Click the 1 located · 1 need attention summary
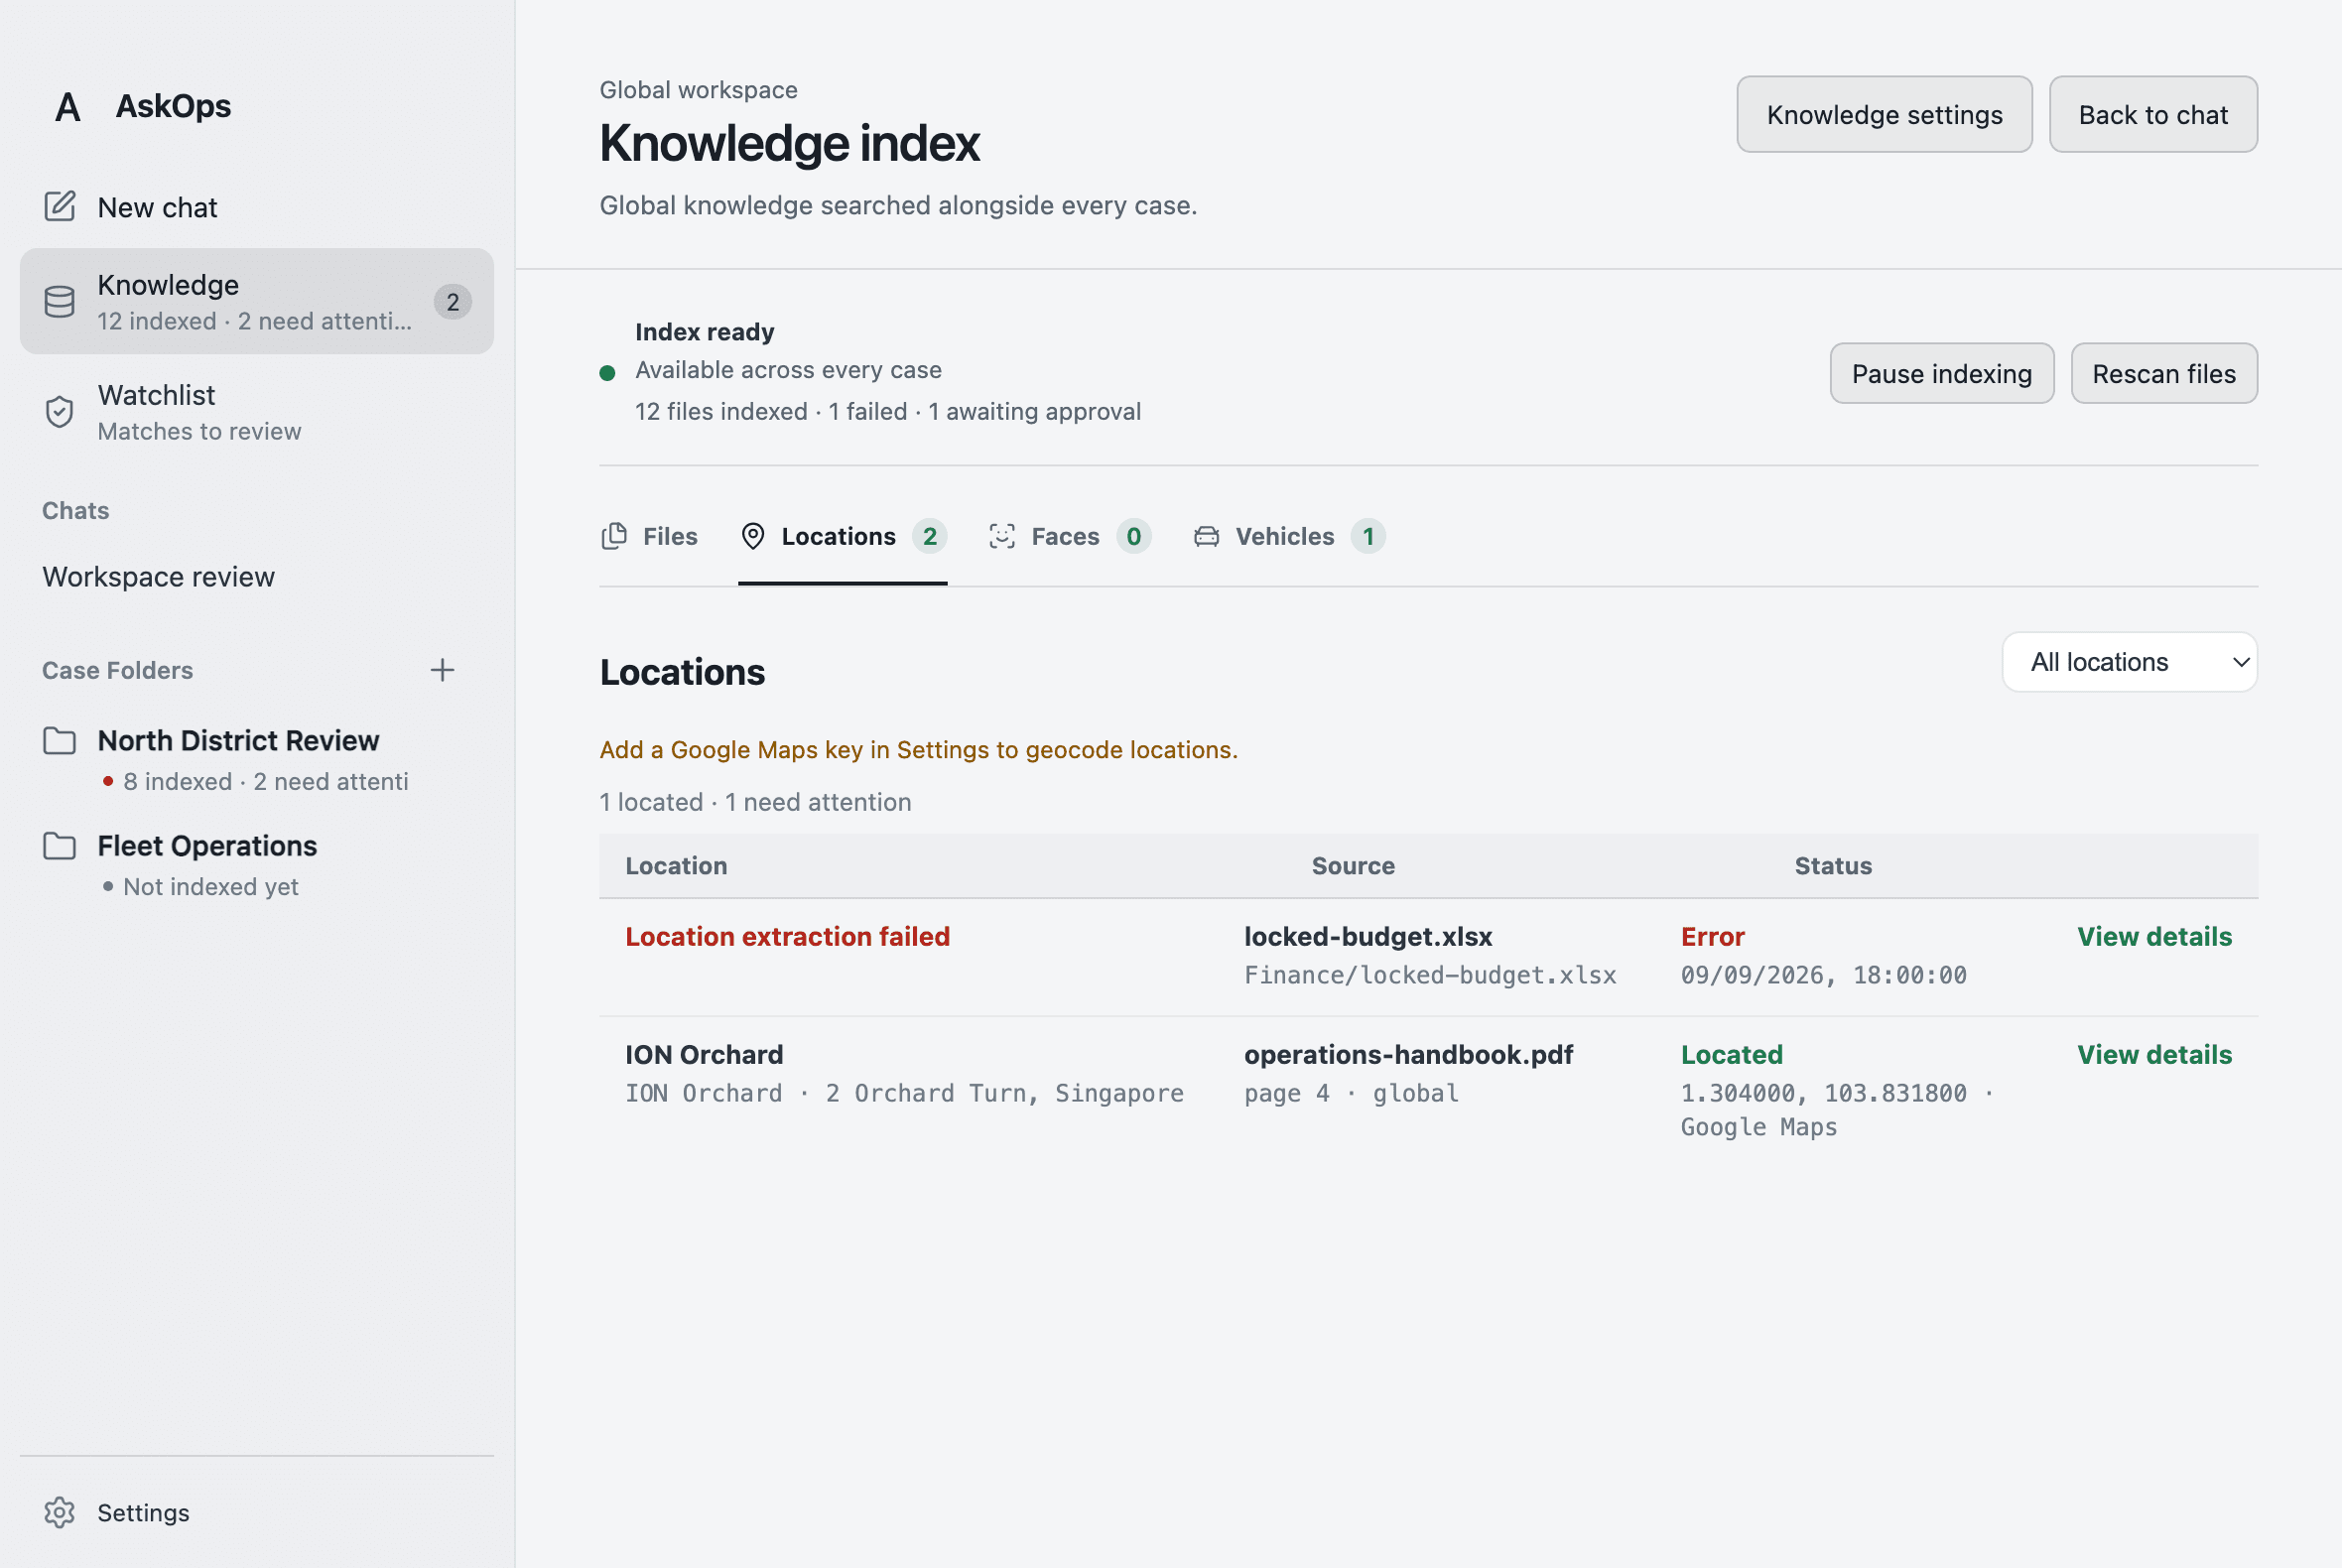This screenshot has width=2342, height=1568. 755,802
